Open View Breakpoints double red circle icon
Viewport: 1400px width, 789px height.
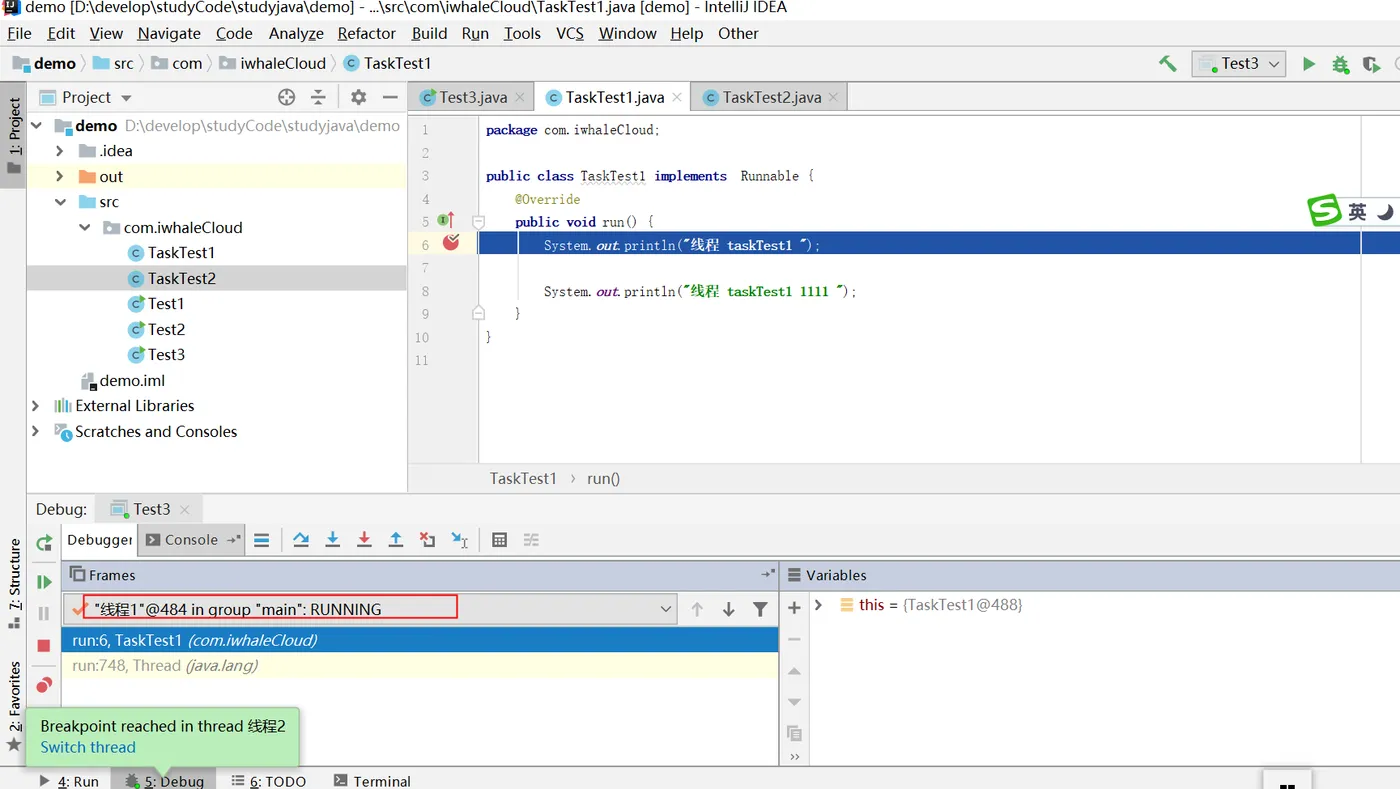(44, 685)
